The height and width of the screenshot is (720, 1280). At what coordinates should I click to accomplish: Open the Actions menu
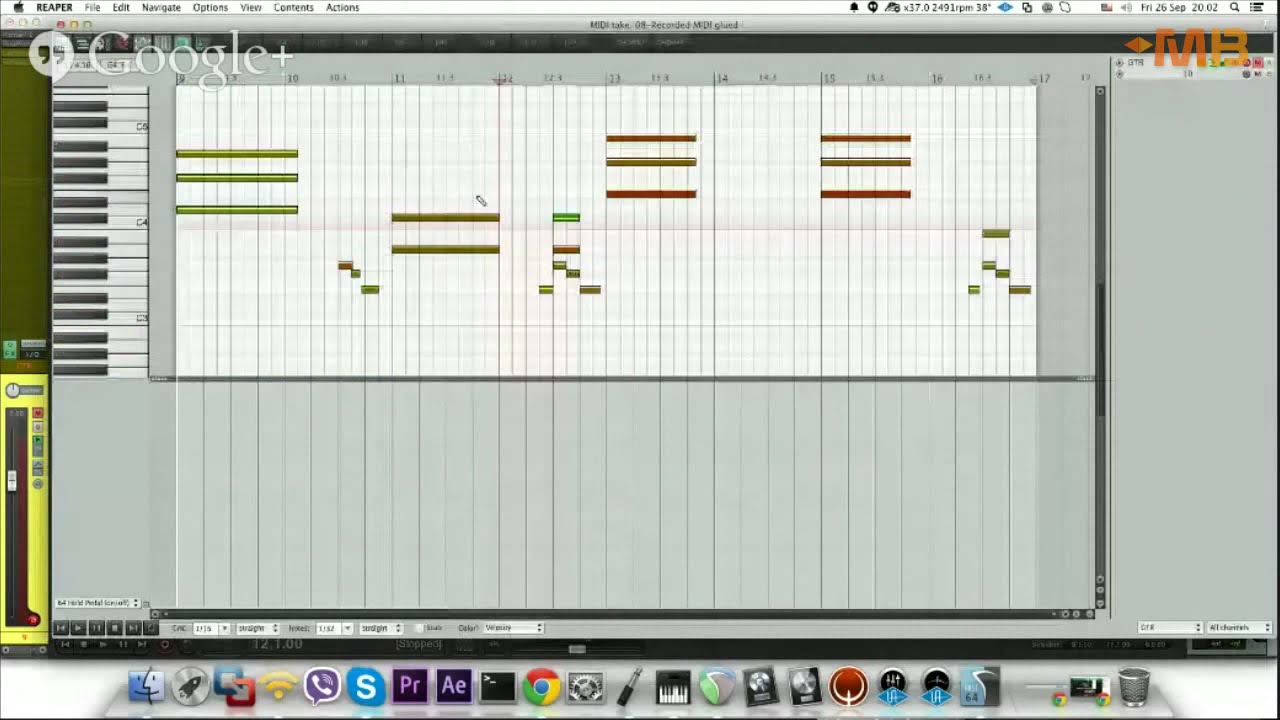[342, 7]
